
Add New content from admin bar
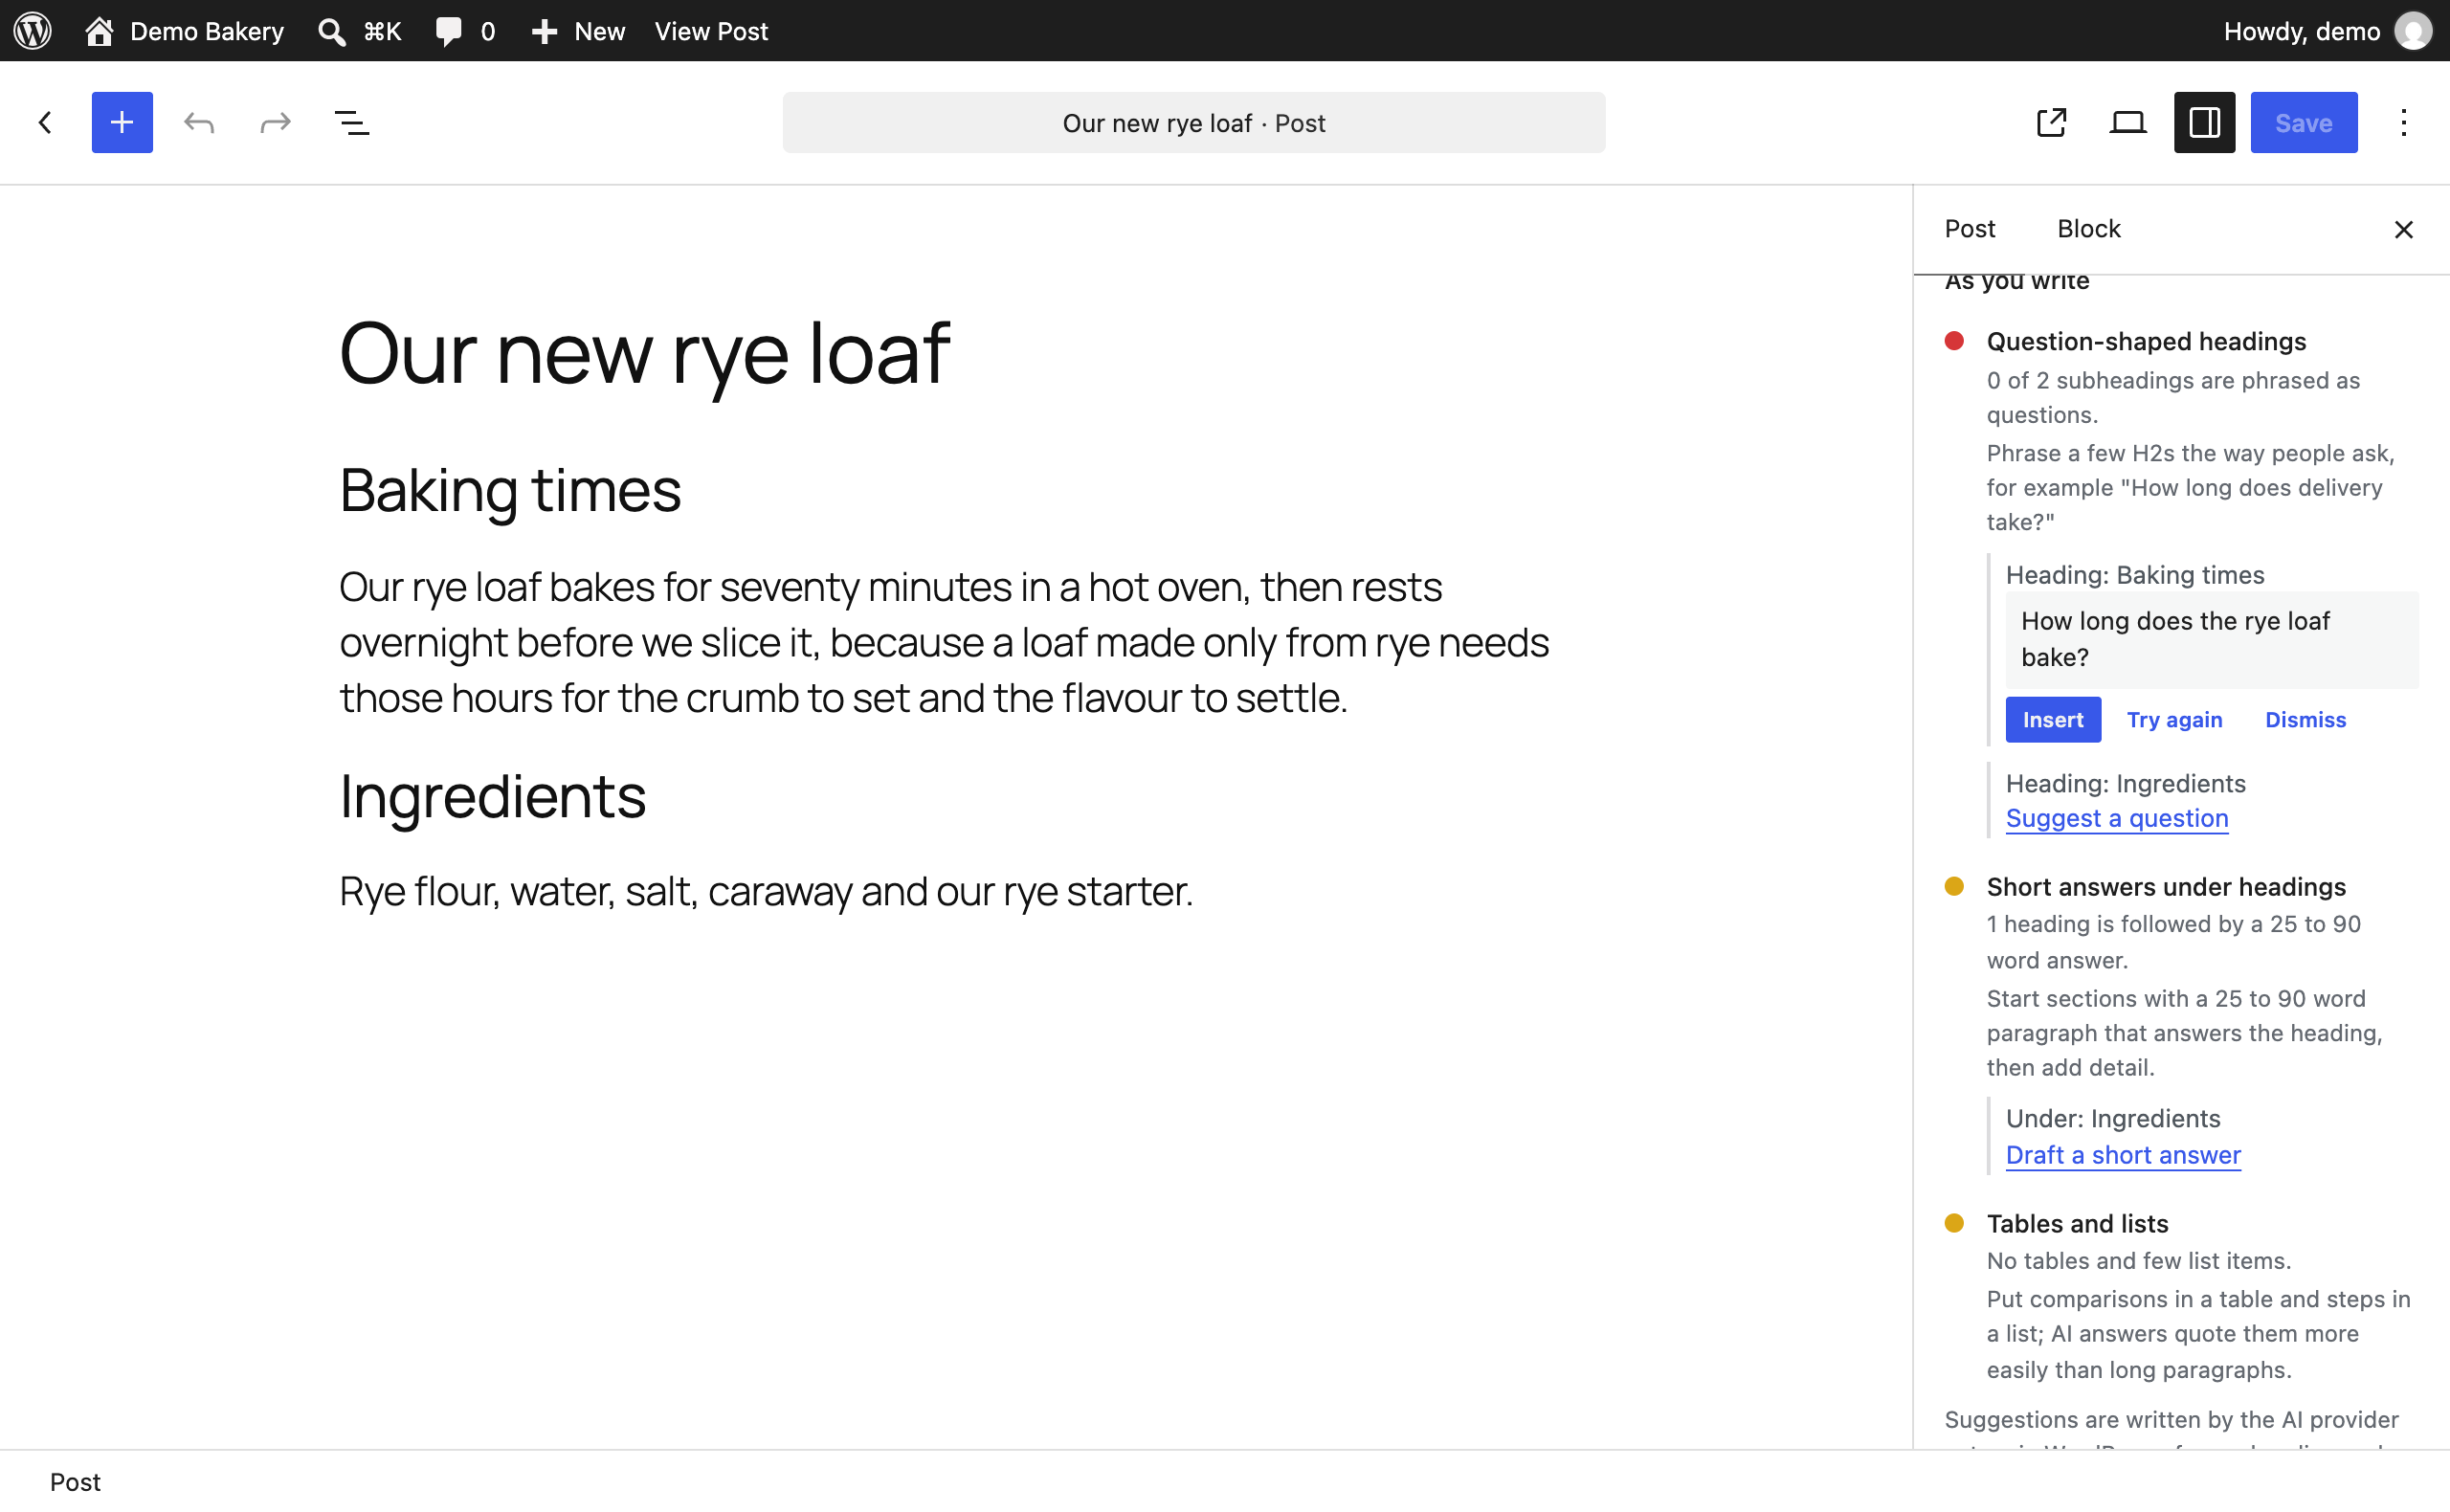pos(578,31)
